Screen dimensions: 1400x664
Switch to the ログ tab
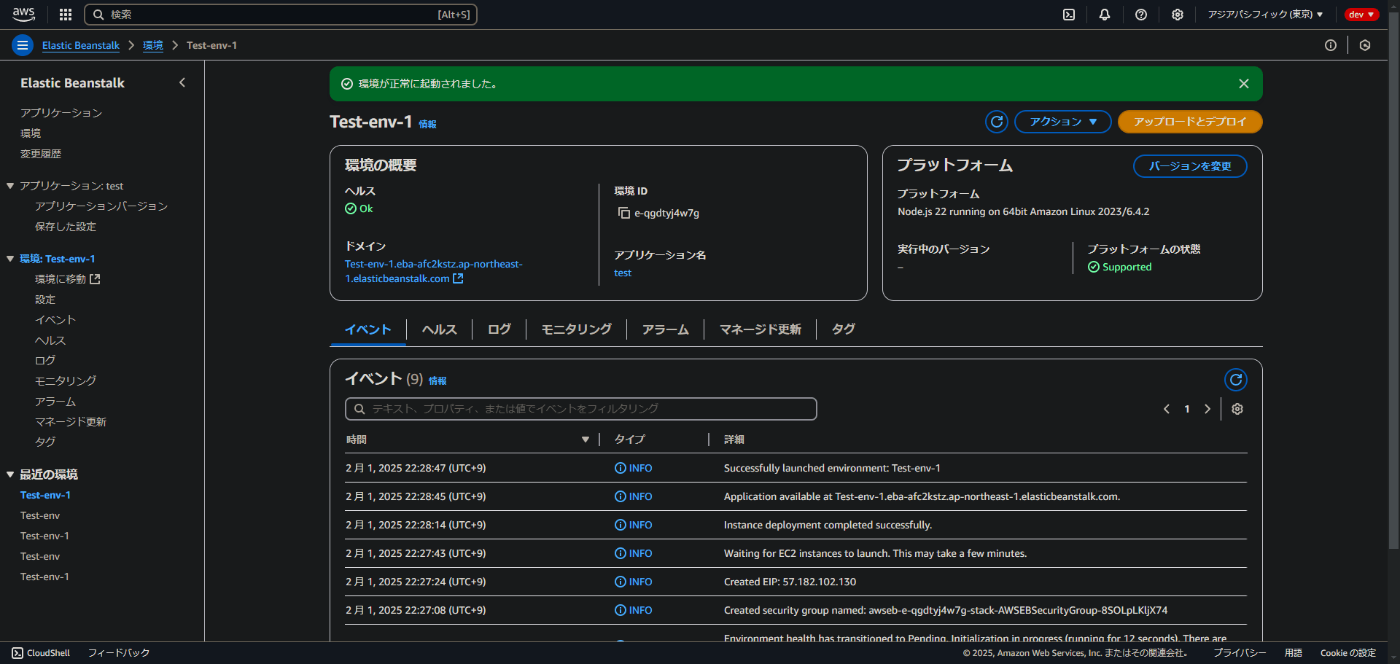point(499,329)
